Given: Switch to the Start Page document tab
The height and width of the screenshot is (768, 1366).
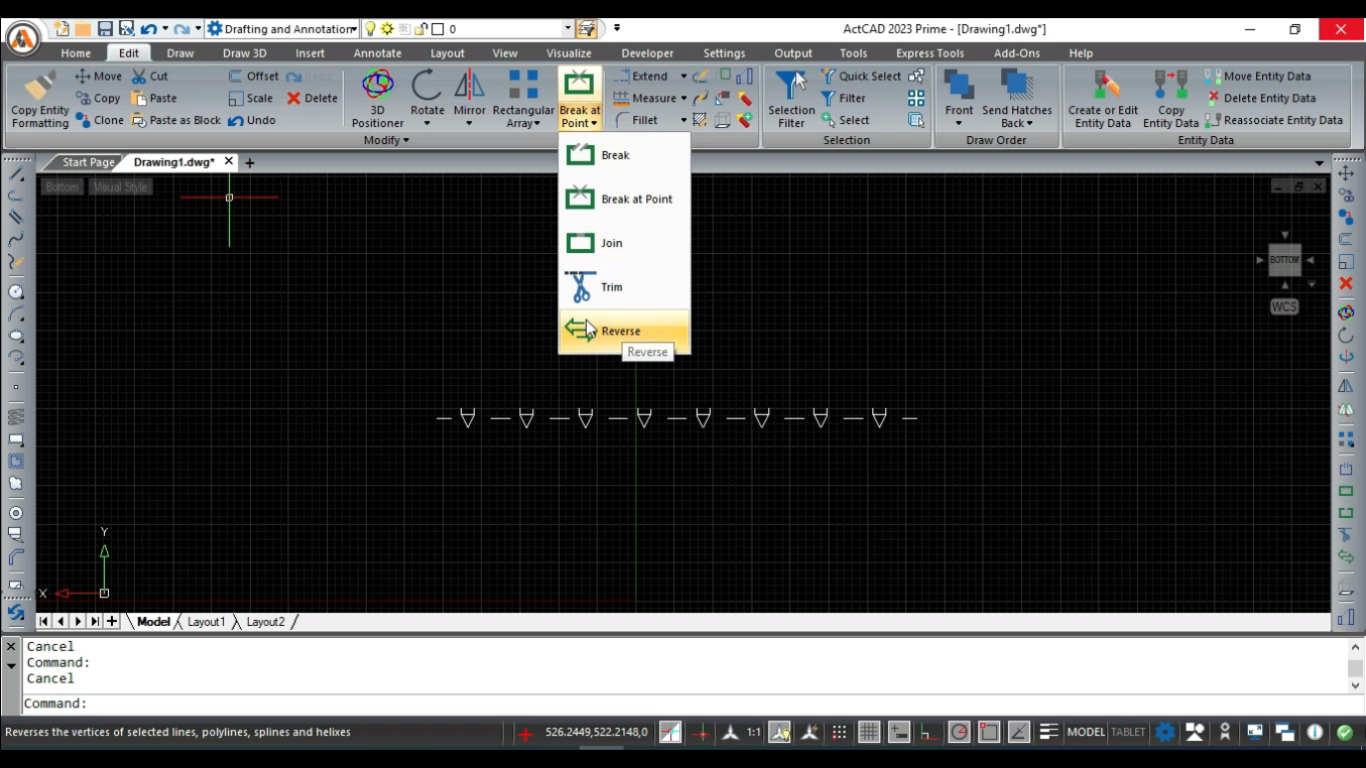Looking at the screenshot, I should point(88,162).
